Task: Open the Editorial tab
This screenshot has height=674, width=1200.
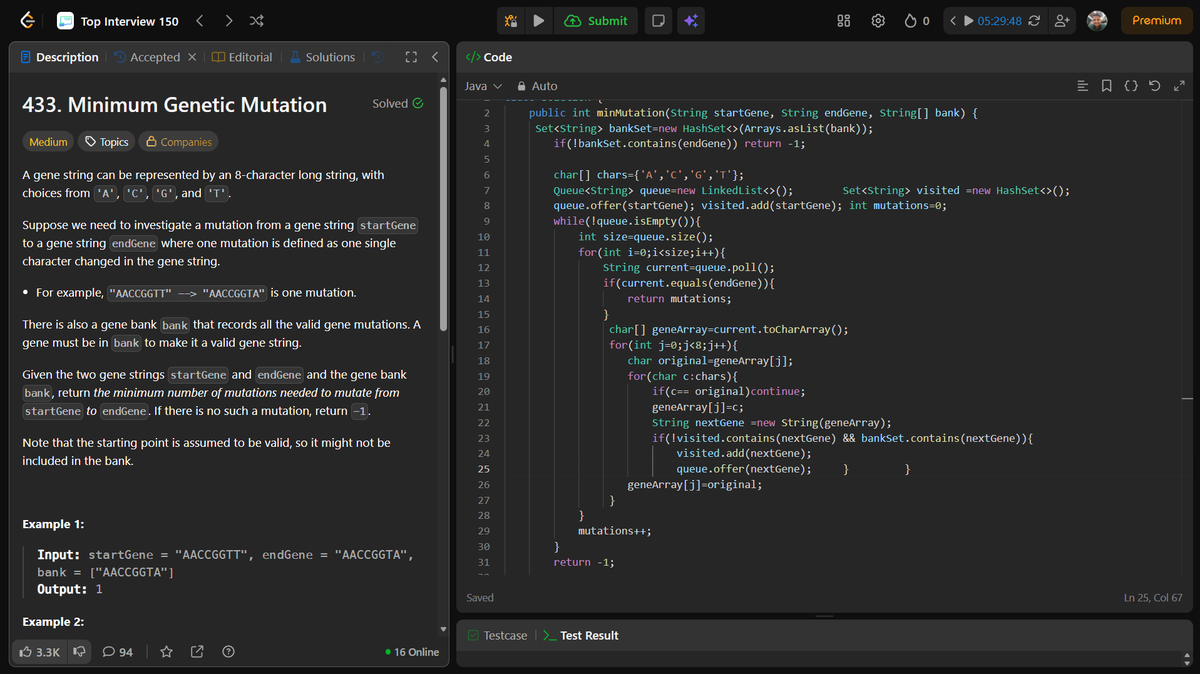Action: point(242,57)
